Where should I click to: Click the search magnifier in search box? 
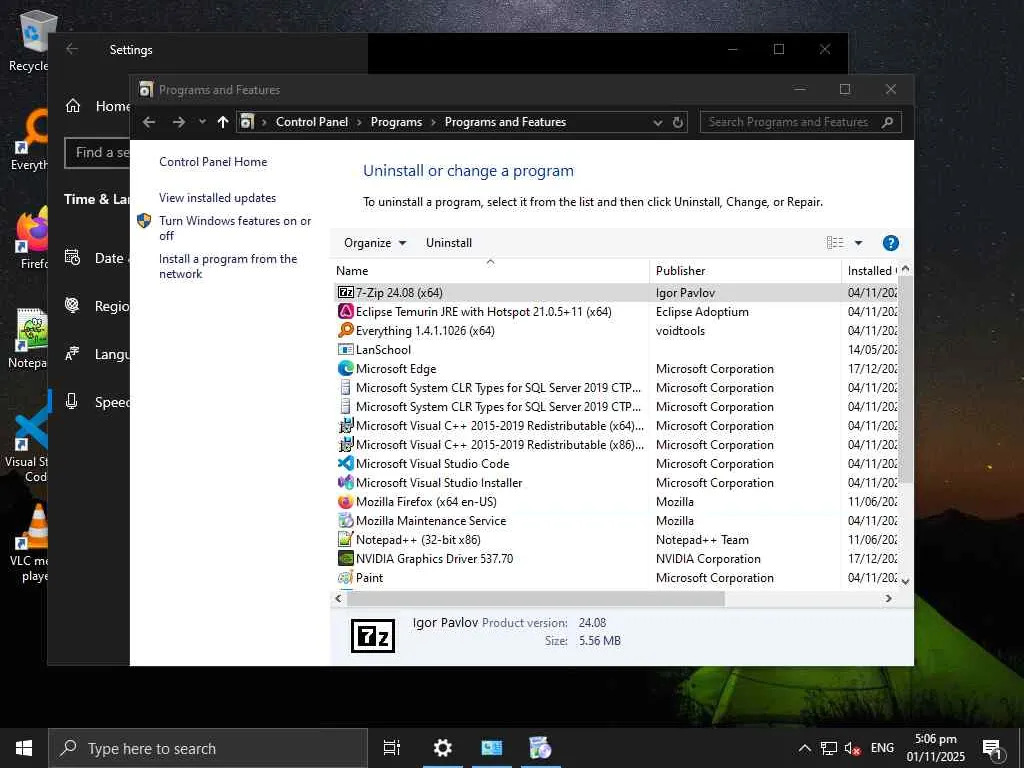(887, 122)
